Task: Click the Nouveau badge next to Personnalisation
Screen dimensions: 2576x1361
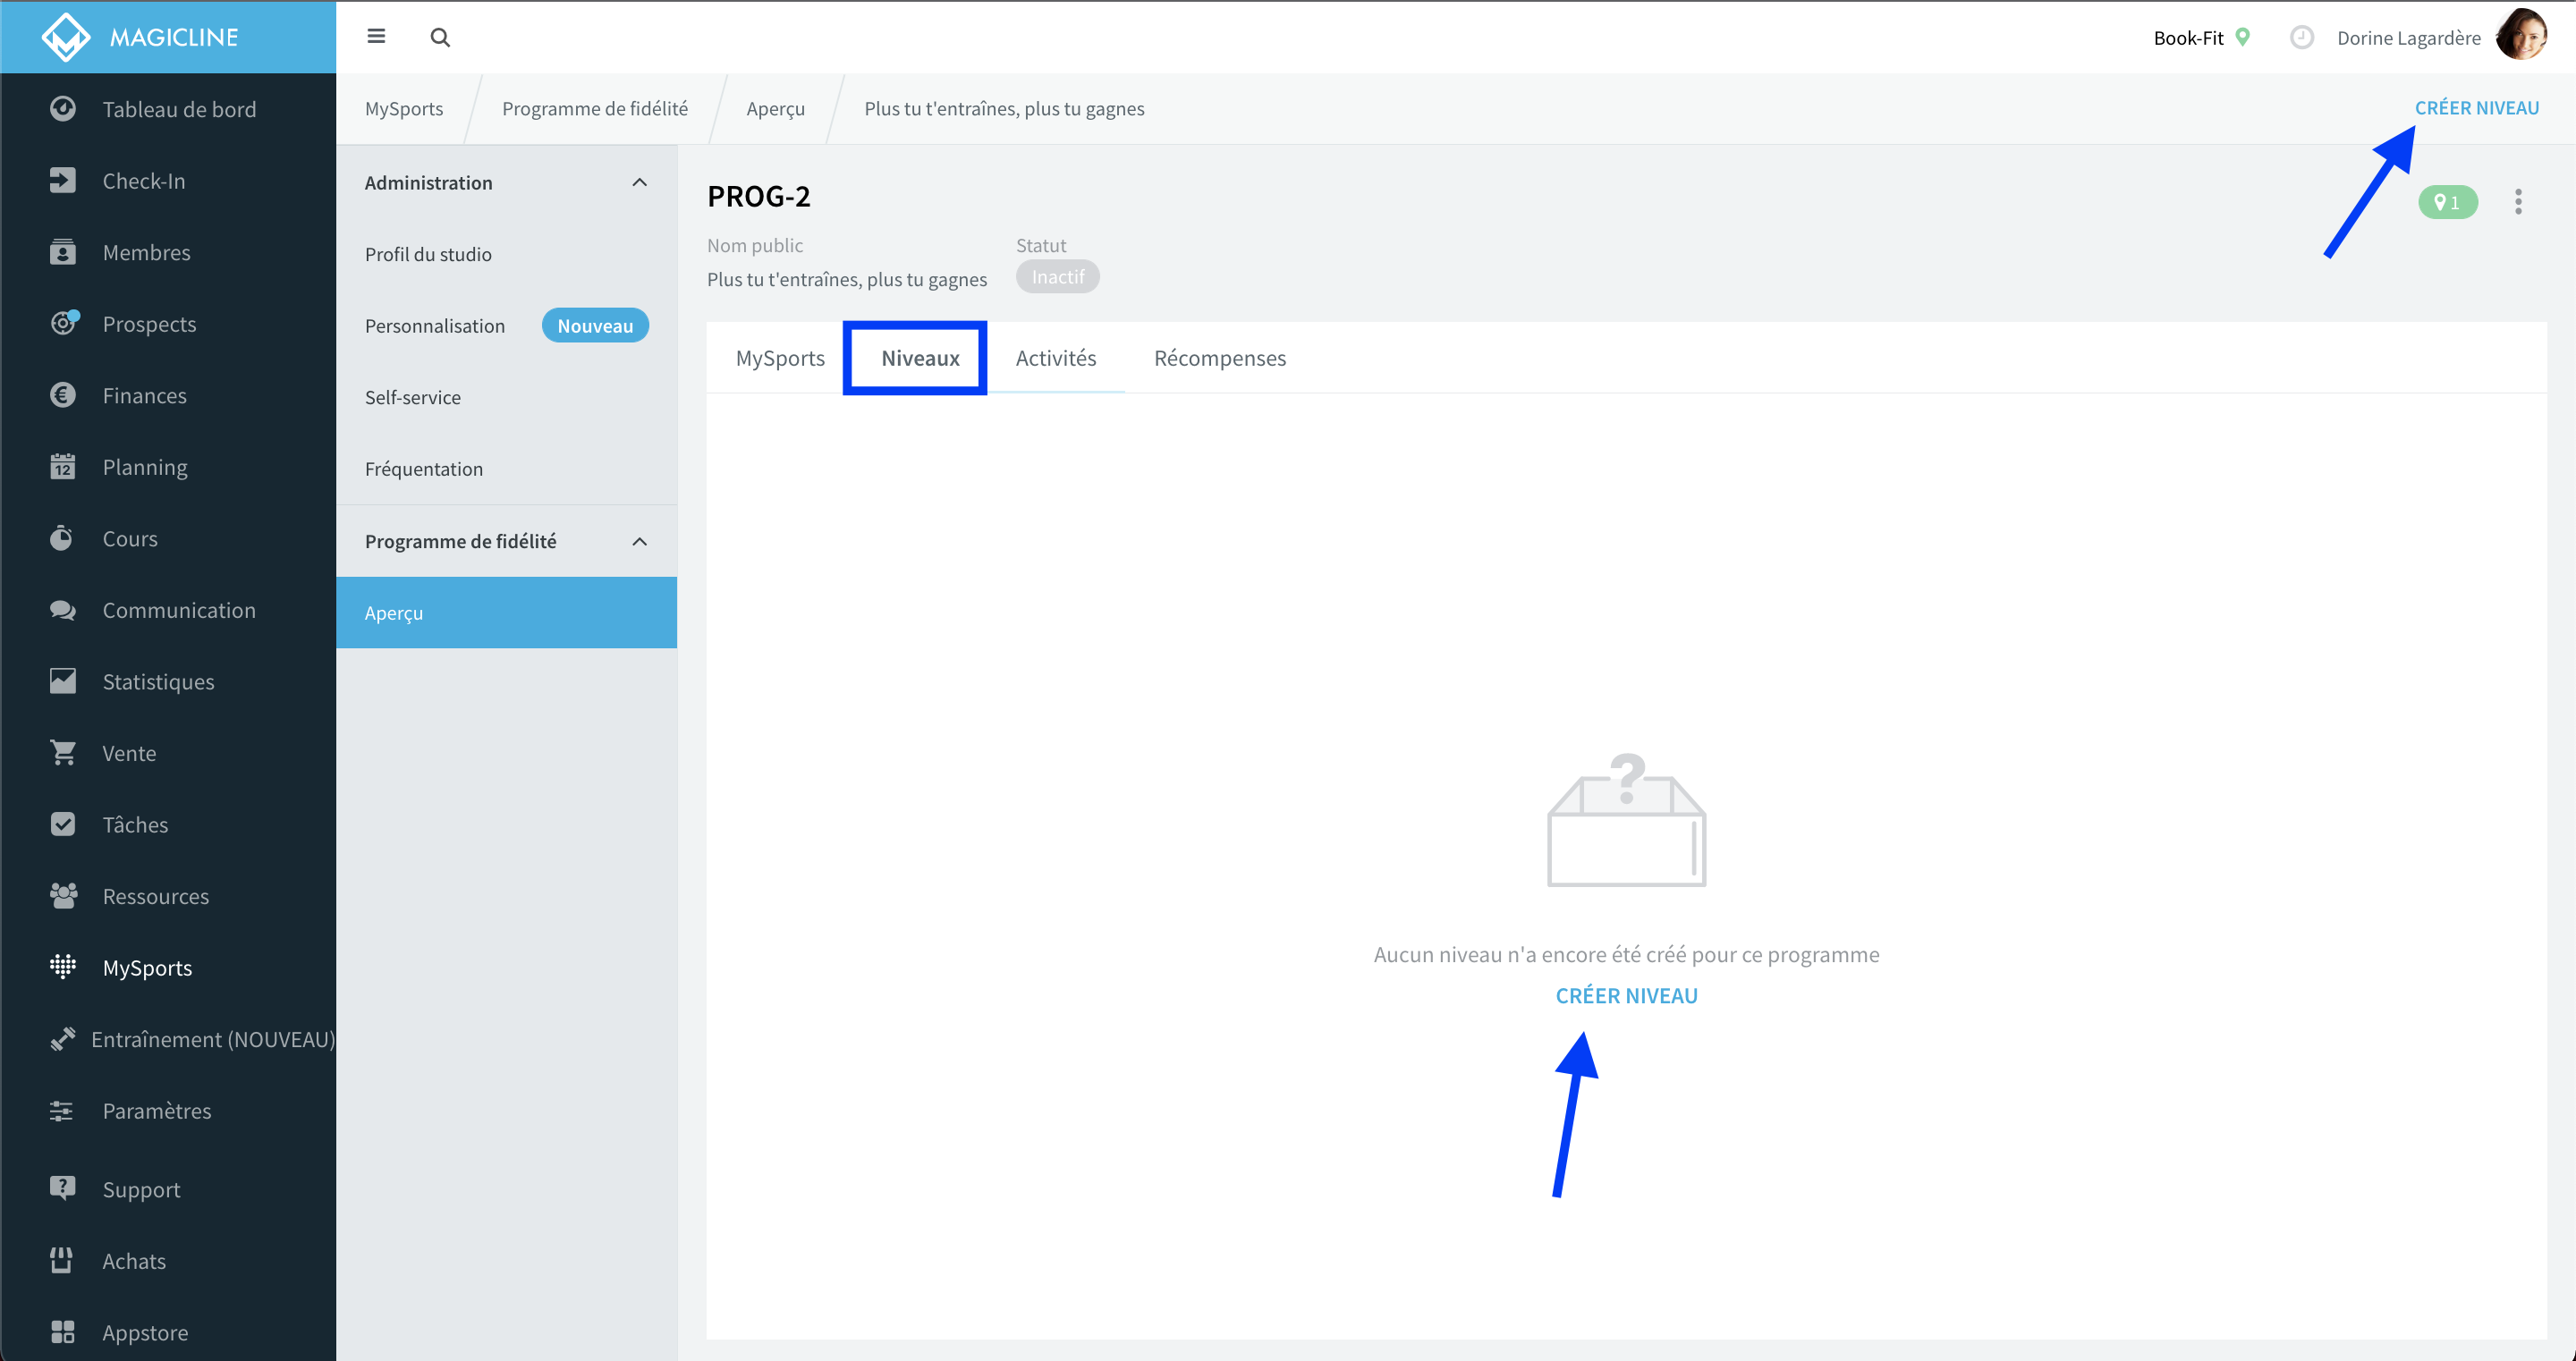Action: click(x=595, y=326)
